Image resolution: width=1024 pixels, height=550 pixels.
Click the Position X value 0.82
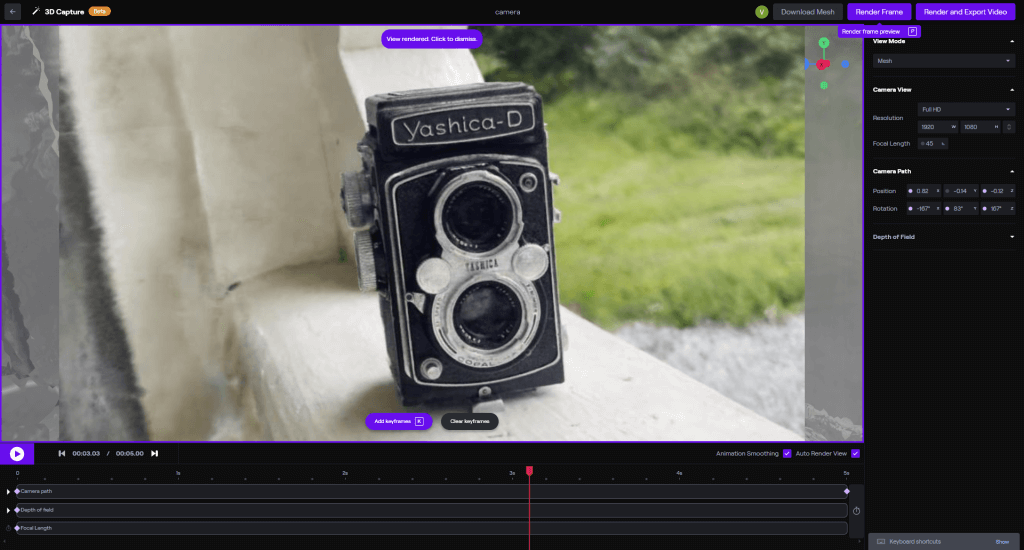pos(923,191)
